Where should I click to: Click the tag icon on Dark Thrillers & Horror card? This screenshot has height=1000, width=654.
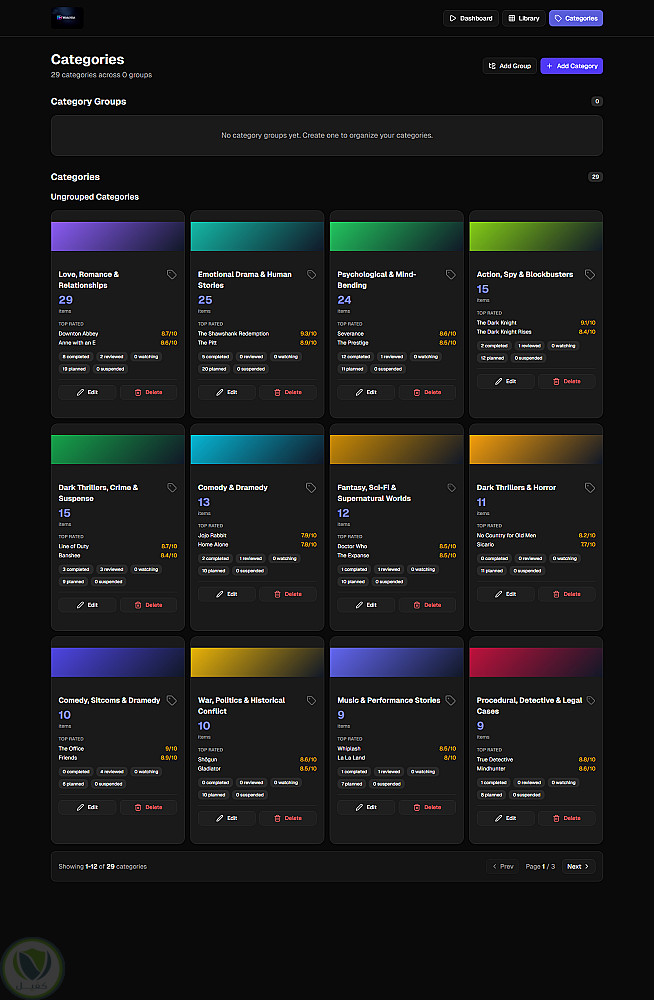pos(590,487)
